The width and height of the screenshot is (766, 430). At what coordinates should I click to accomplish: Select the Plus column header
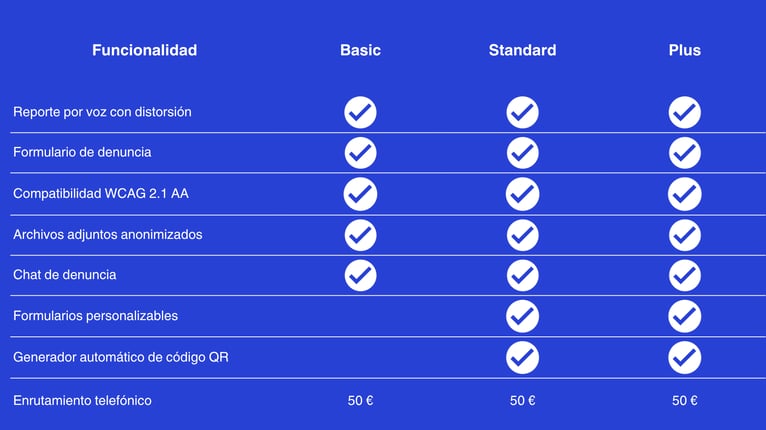[684, 50]
